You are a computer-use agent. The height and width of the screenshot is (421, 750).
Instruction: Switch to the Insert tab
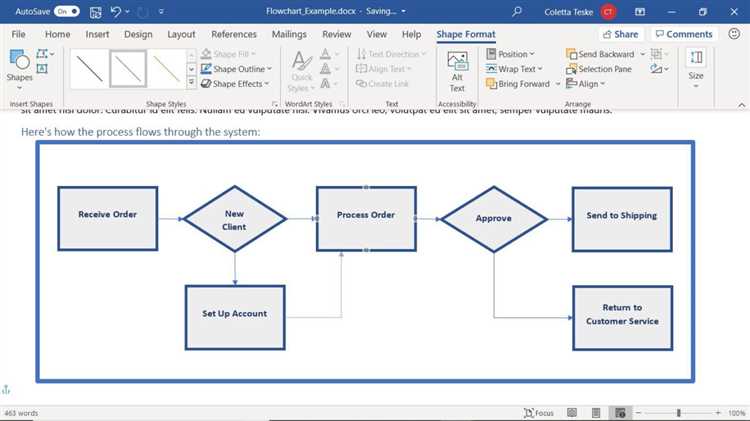tap(97, 34)
